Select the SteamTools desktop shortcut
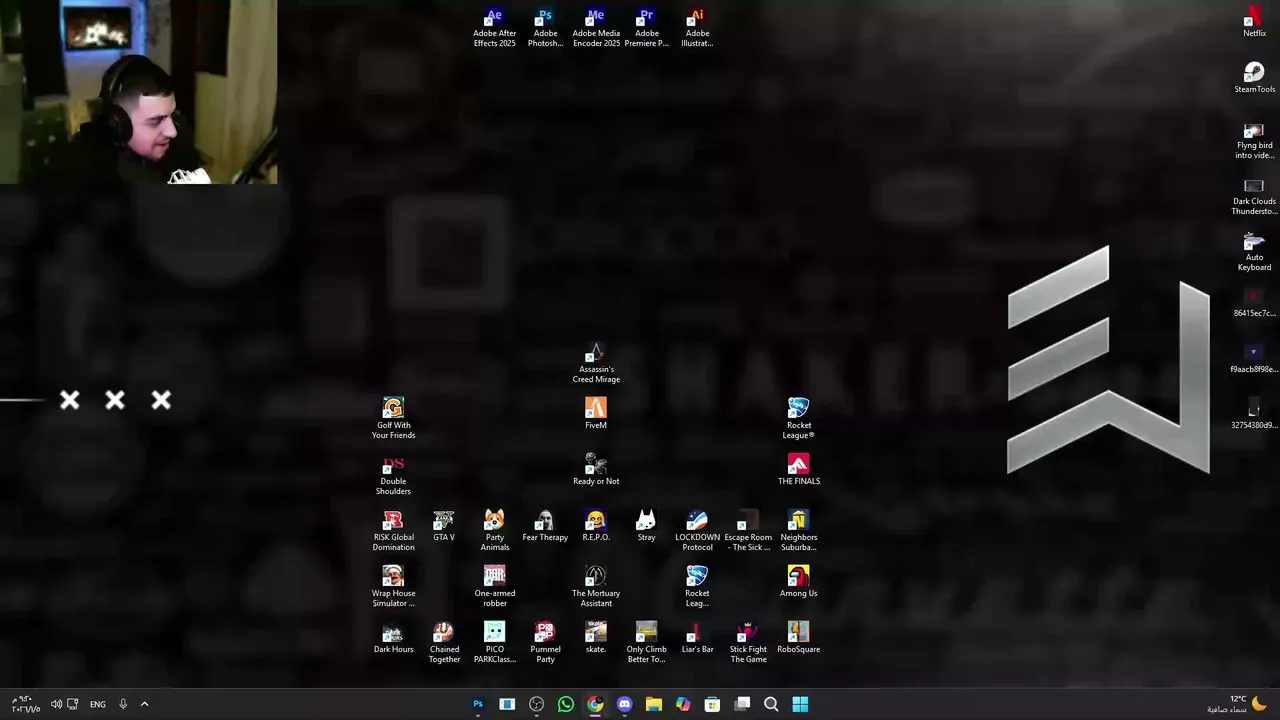 1254,79
